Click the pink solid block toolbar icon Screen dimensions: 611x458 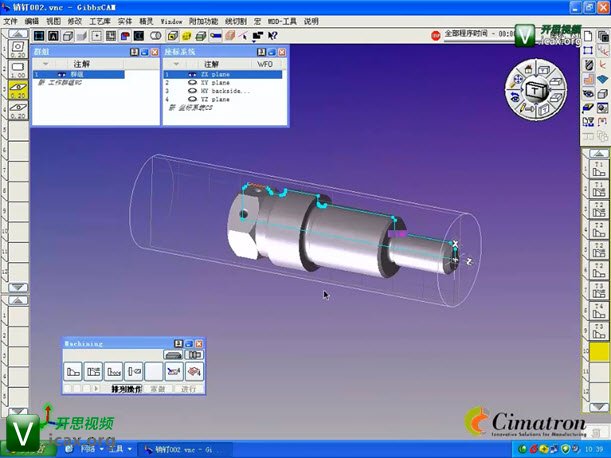(230, 36)
